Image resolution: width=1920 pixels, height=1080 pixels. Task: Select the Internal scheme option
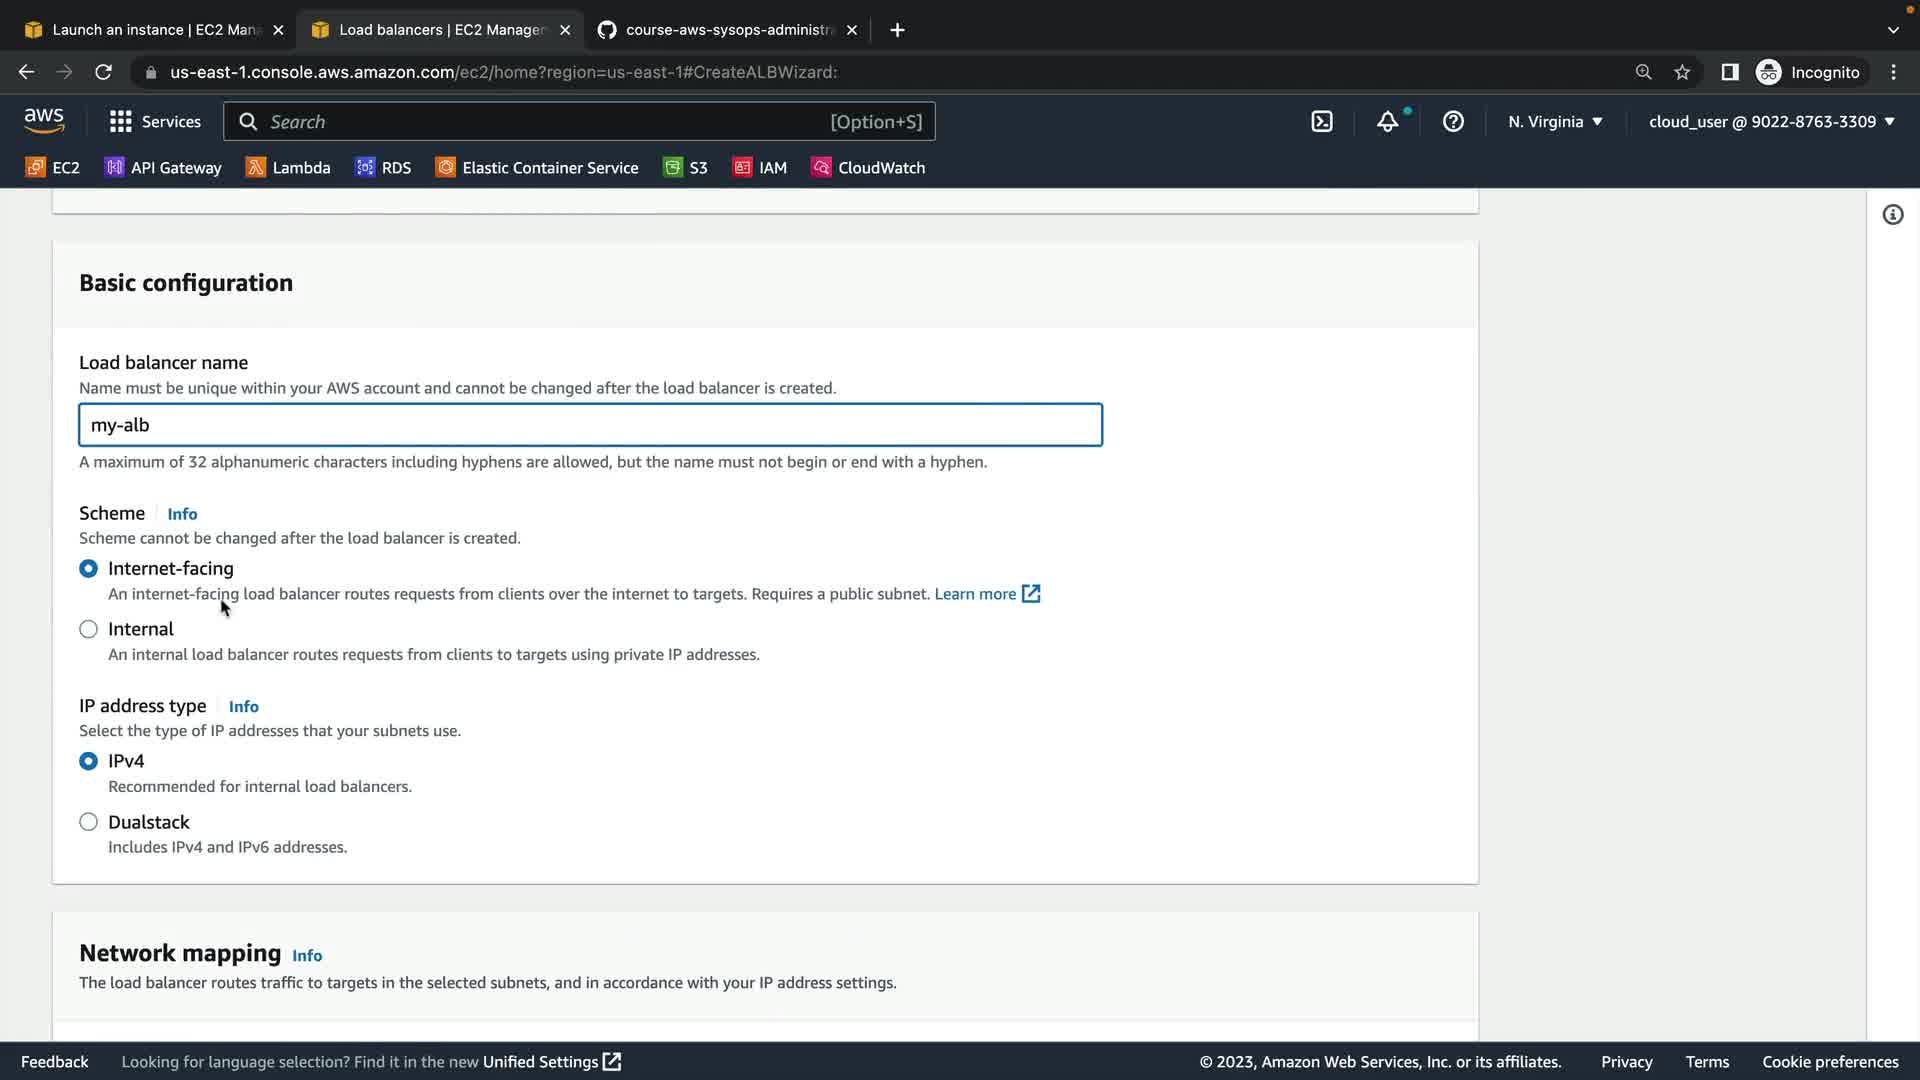click(89, 629)
